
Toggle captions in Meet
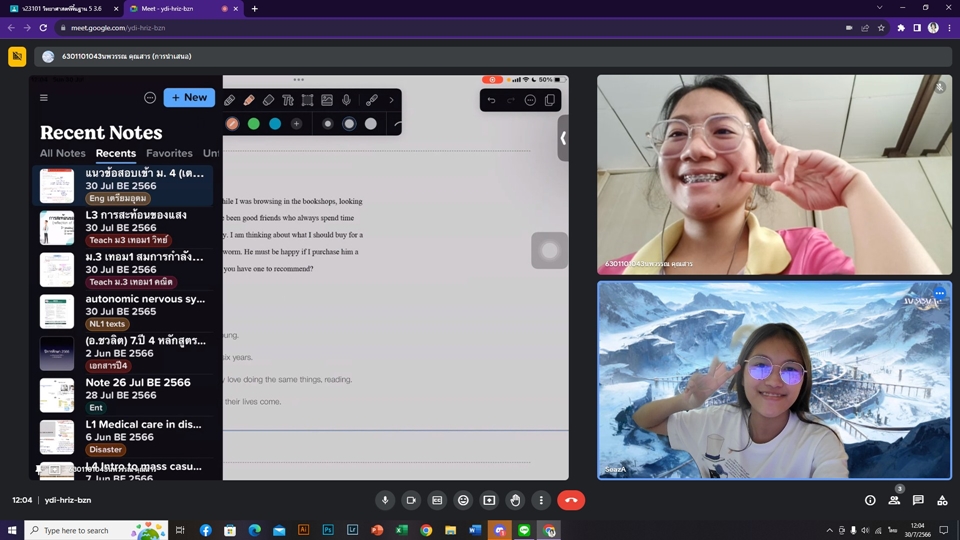437,500
